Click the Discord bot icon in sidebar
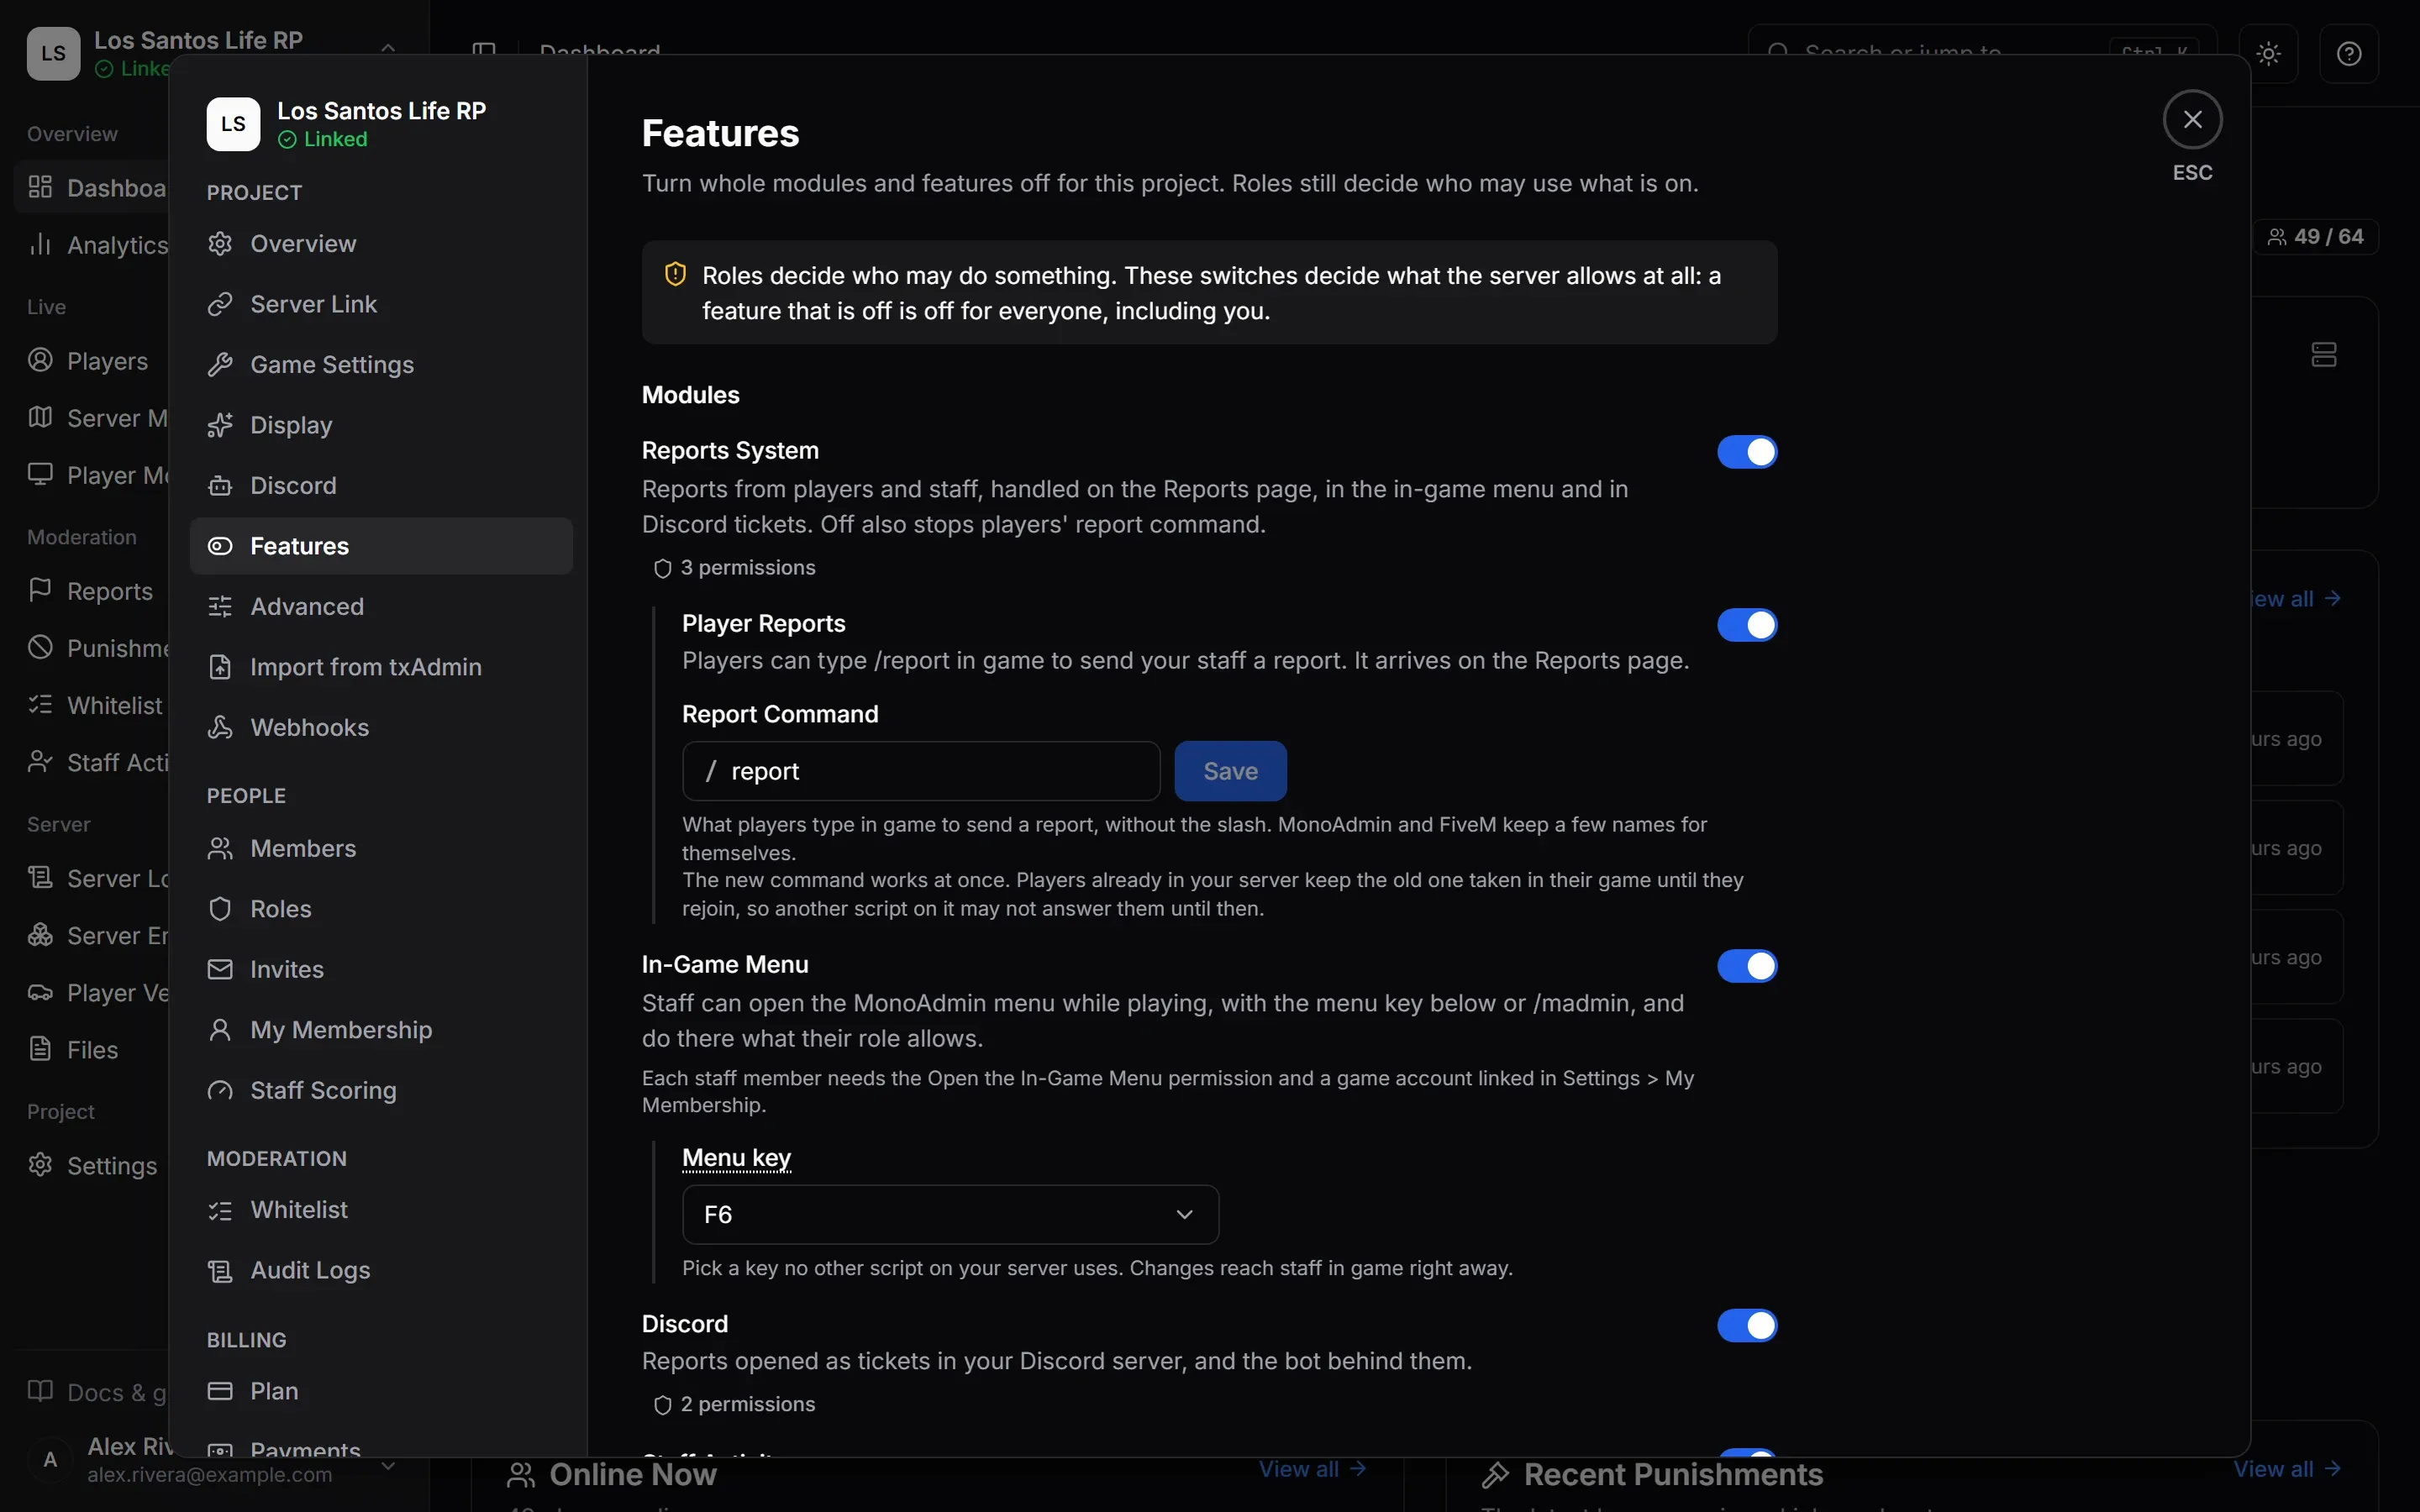 point(220,486)
